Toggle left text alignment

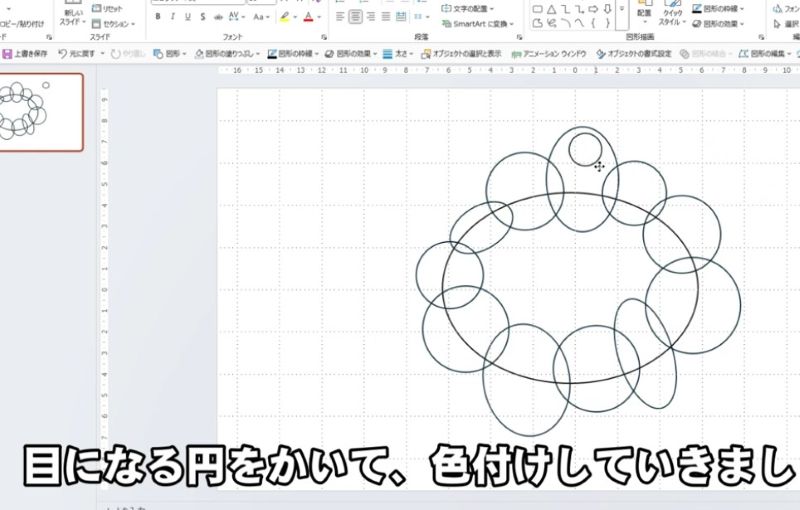[x=339, y=17]
